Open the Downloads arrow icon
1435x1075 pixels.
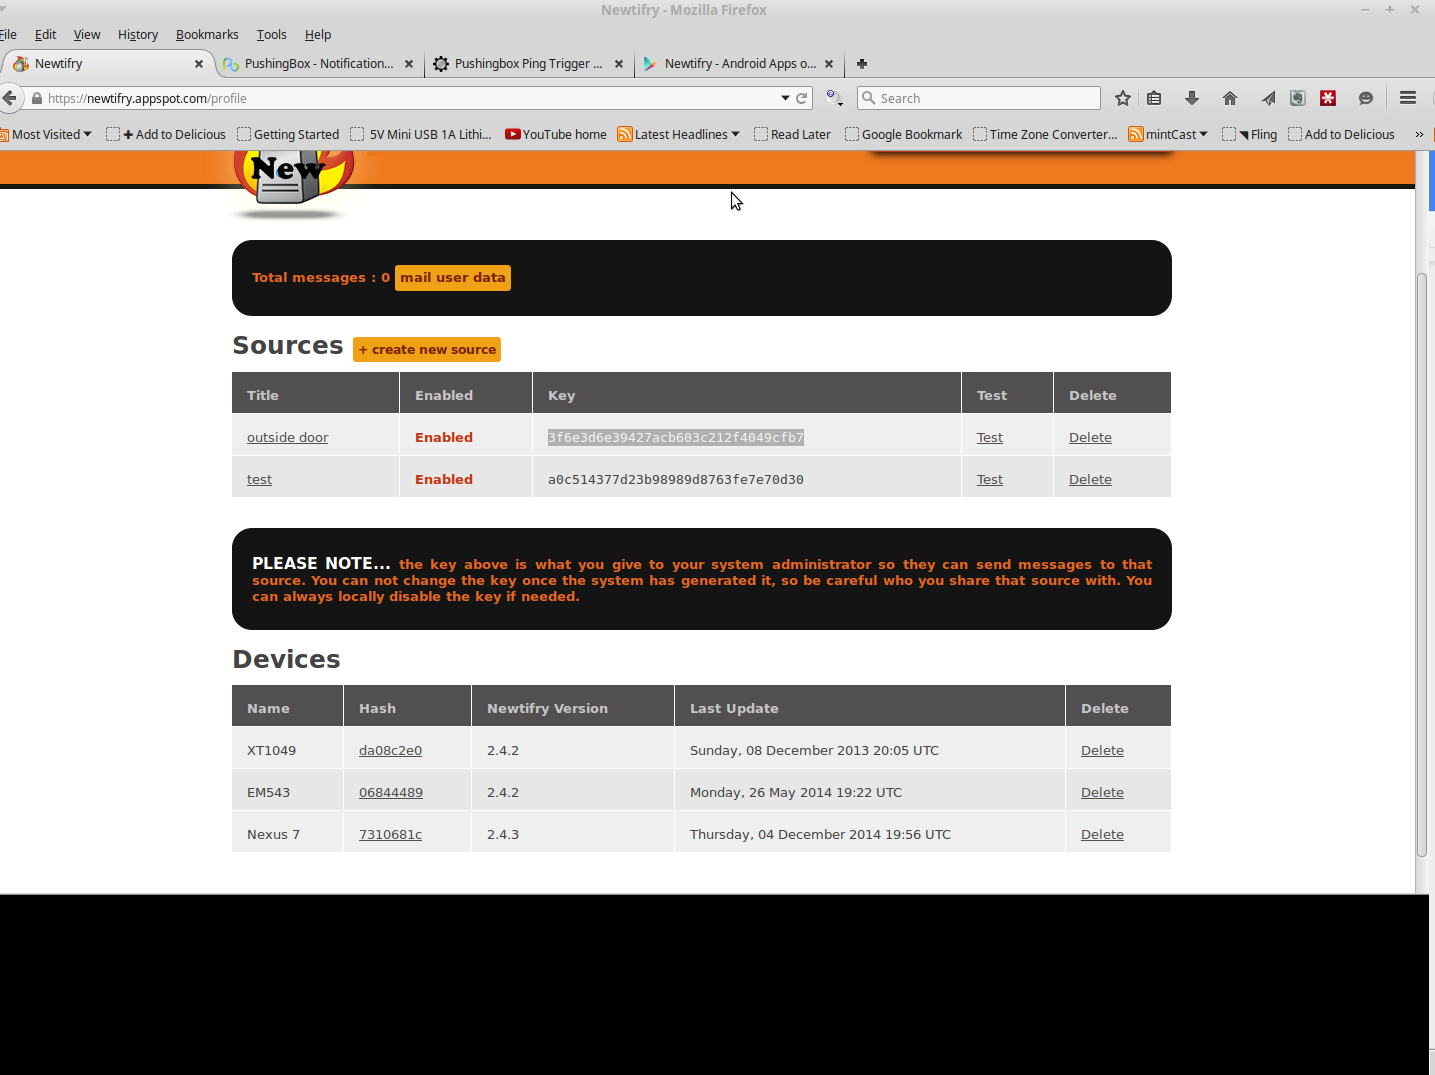1192,98
